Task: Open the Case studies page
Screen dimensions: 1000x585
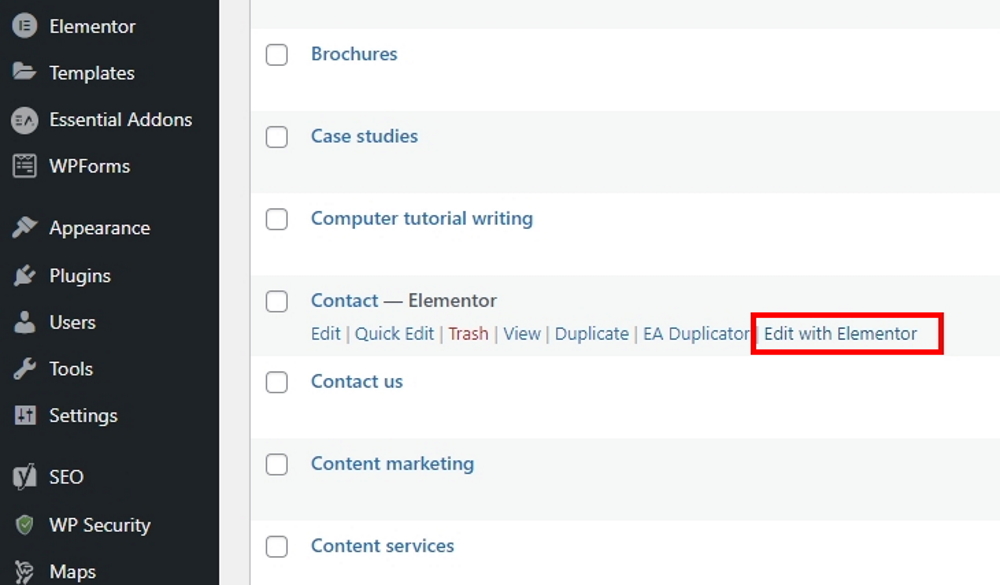Action: 364,136
